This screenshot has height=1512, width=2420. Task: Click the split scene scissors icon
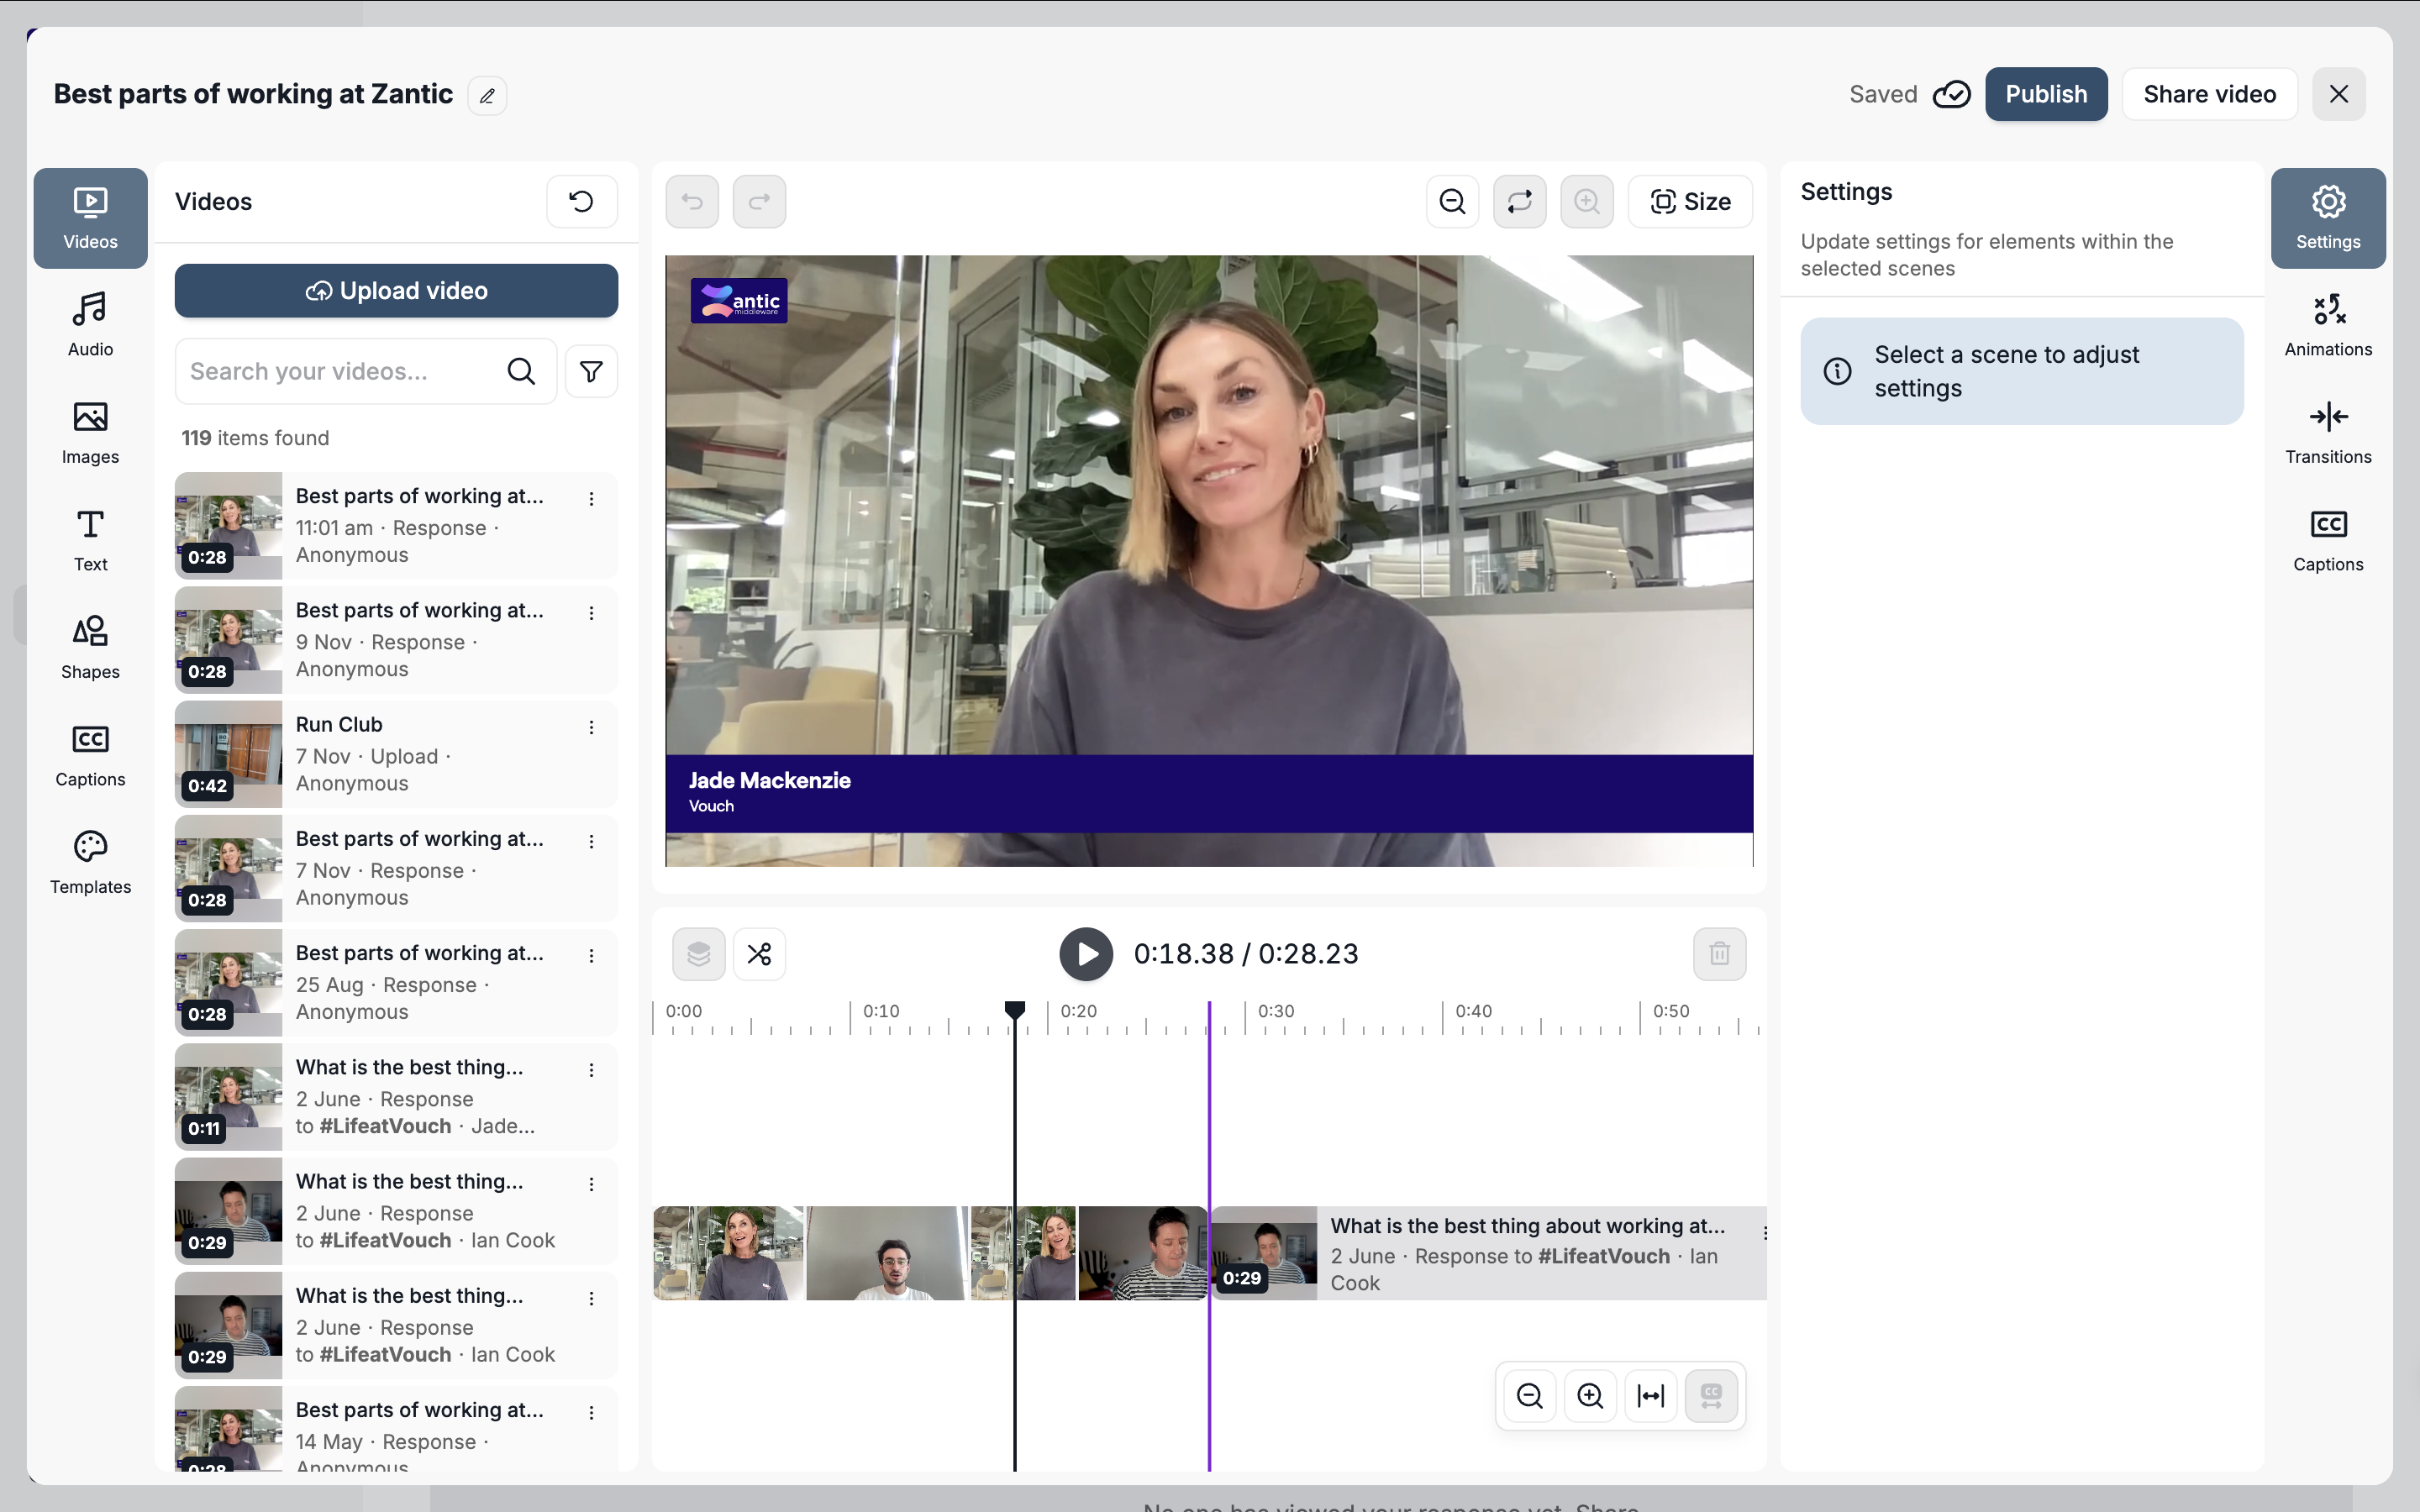click(x=759, y=953)
